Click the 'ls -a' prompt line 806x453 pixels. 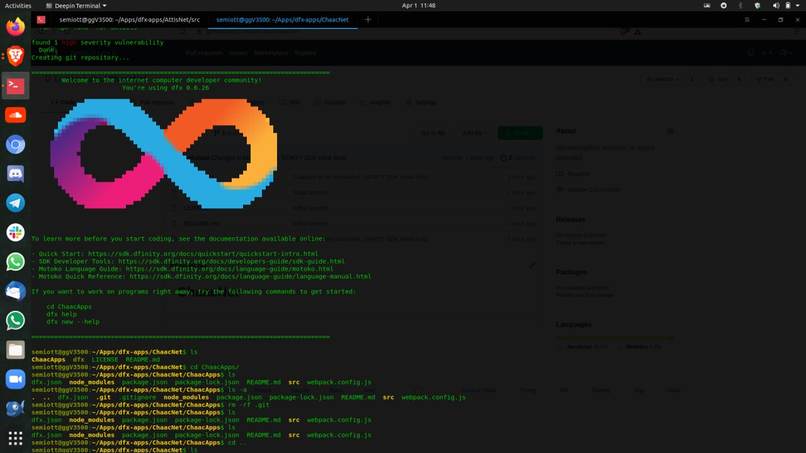tap(139, 390)
